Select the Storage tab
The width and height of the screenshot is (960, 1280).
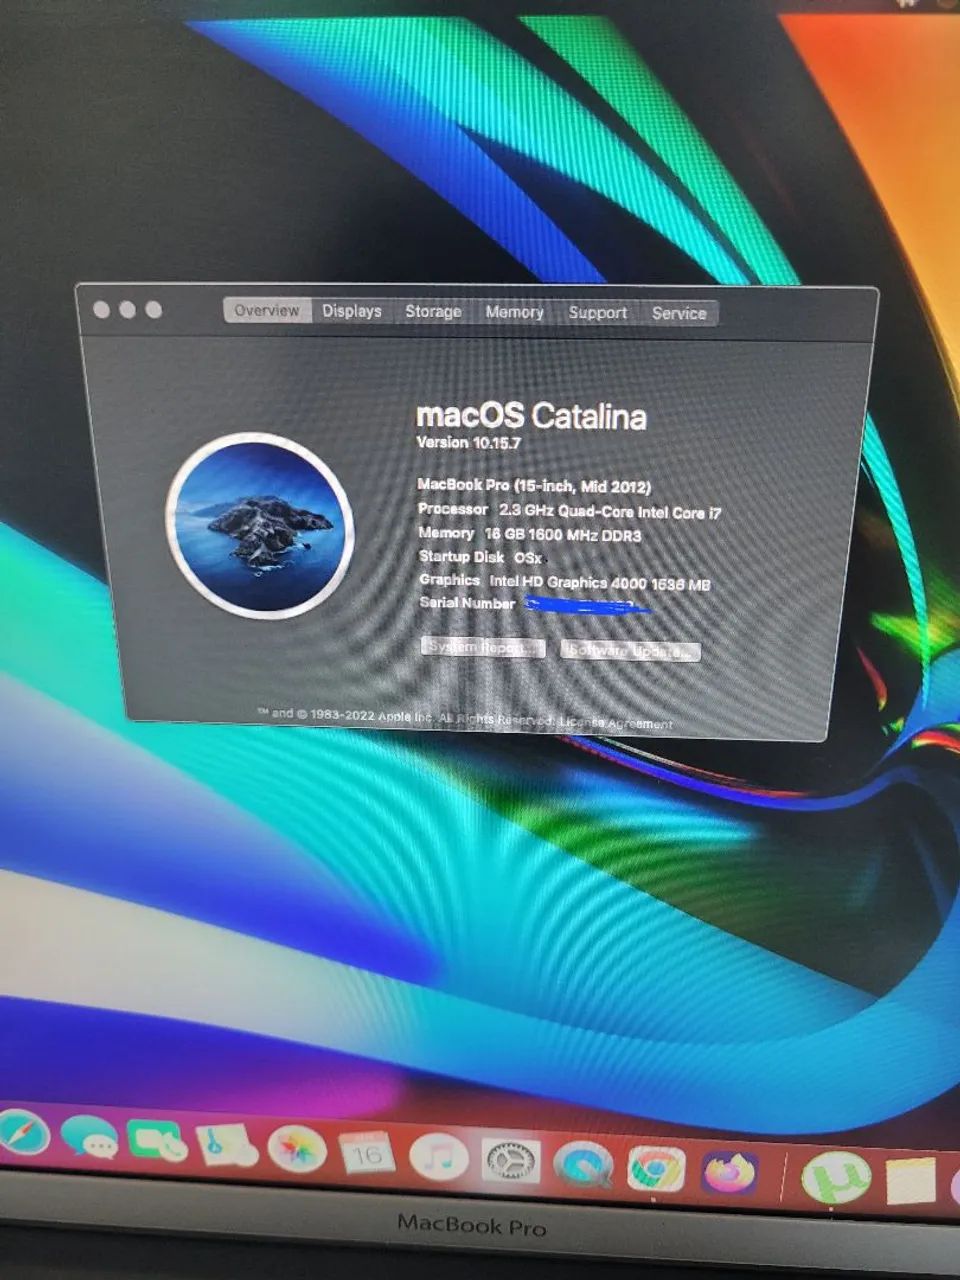[433, 312]
